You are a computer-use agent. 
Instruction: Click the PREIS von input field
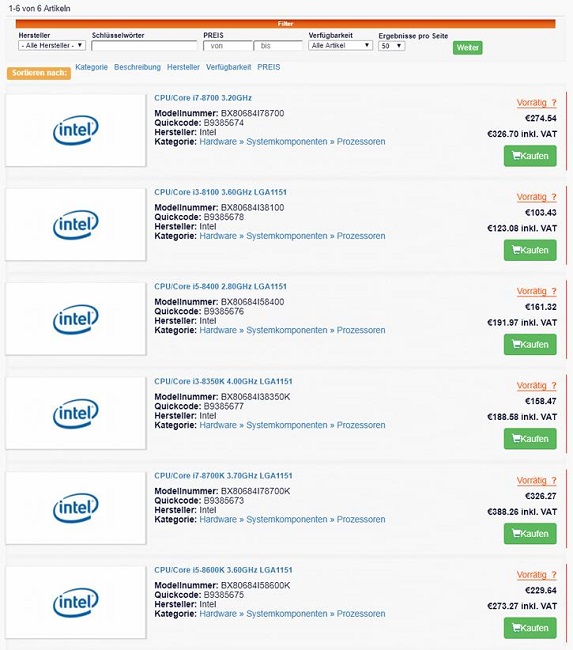[x=228, y=46]
